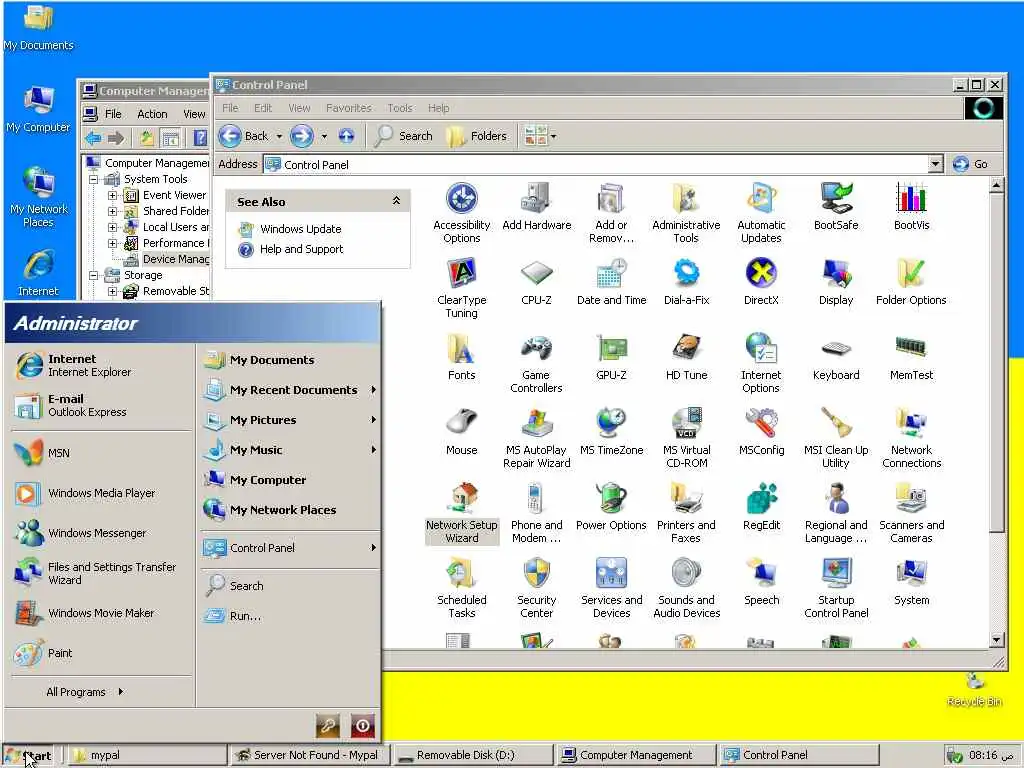Open the Forward history dropdown arrow
This screenshot has height=768, width=1024.
[324, 136]
